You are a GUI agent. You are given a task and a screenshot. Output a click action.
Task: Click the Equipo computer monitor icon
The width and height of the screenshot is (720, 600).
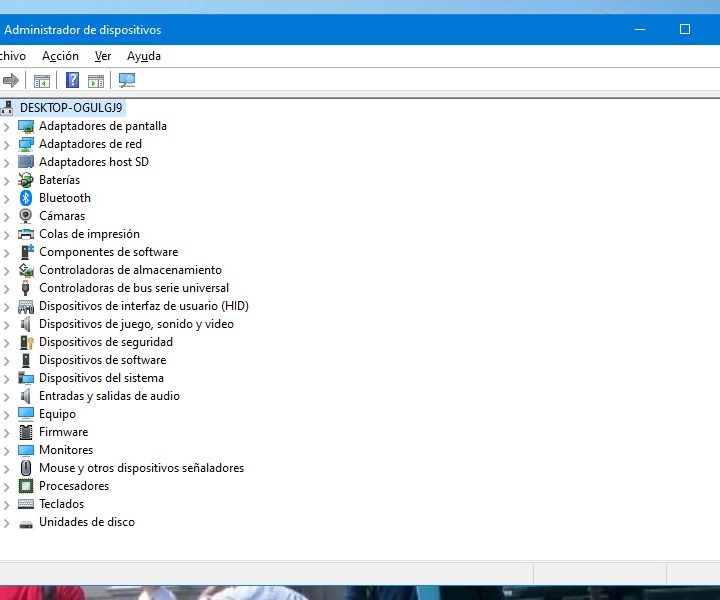pos(26,414)
